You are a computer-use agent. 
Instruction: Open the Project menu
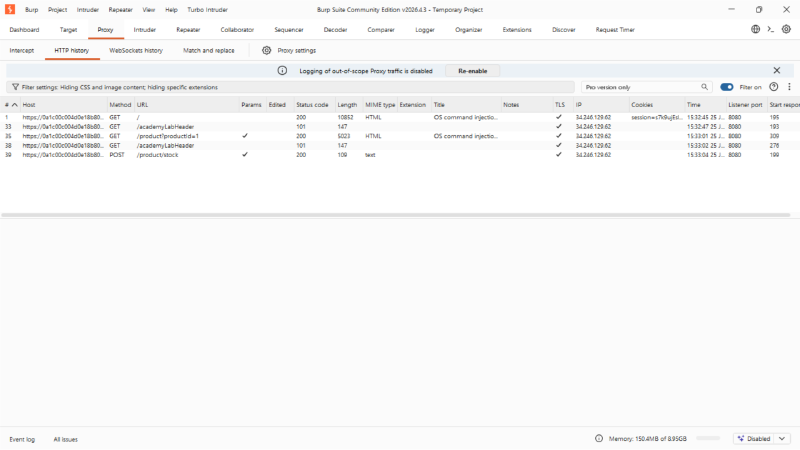[57, 9]
